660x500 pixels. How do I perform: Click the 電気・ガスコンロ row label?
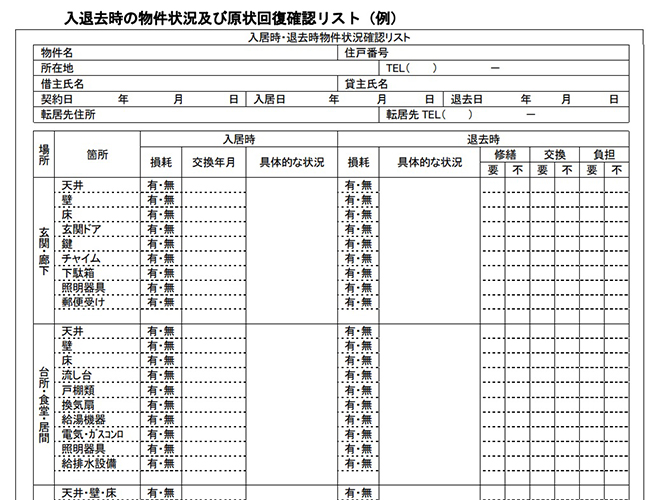point(93,434)
